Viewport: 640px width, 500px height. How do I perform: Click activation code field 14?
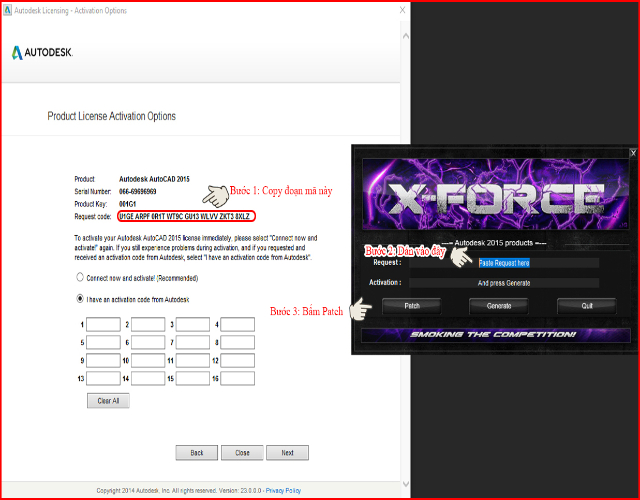(x=148, y=378)
